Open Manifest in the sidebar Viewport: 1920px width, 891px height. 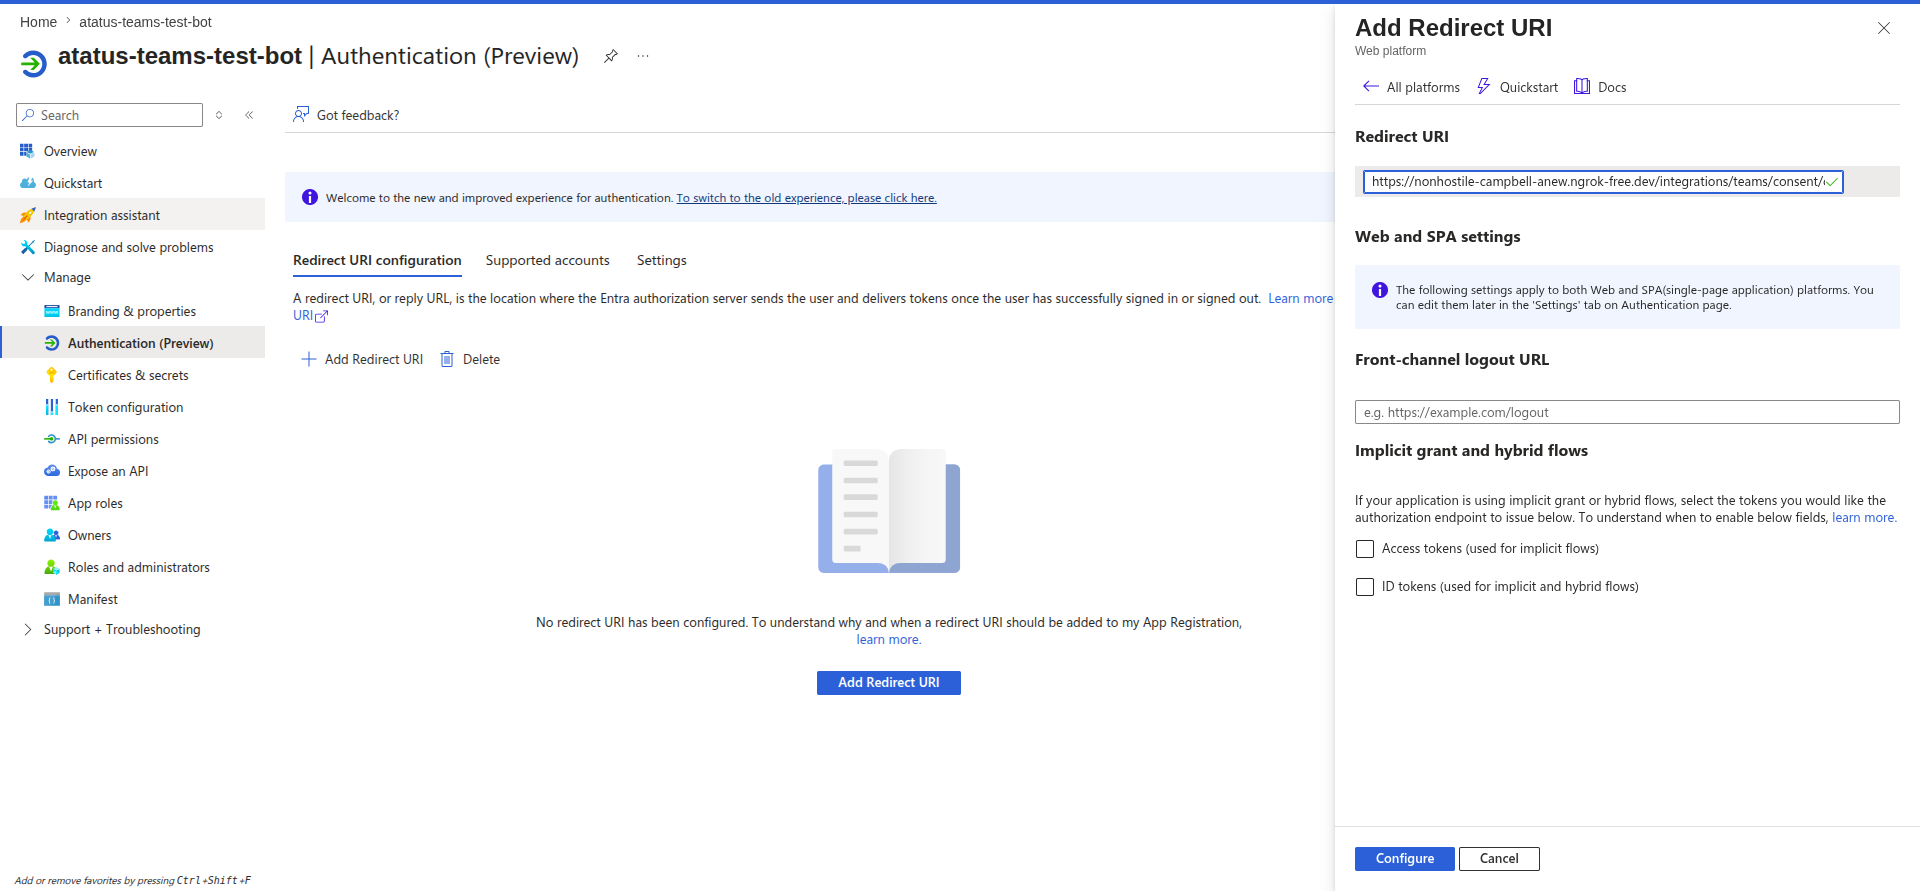click(x=132, y=599)
